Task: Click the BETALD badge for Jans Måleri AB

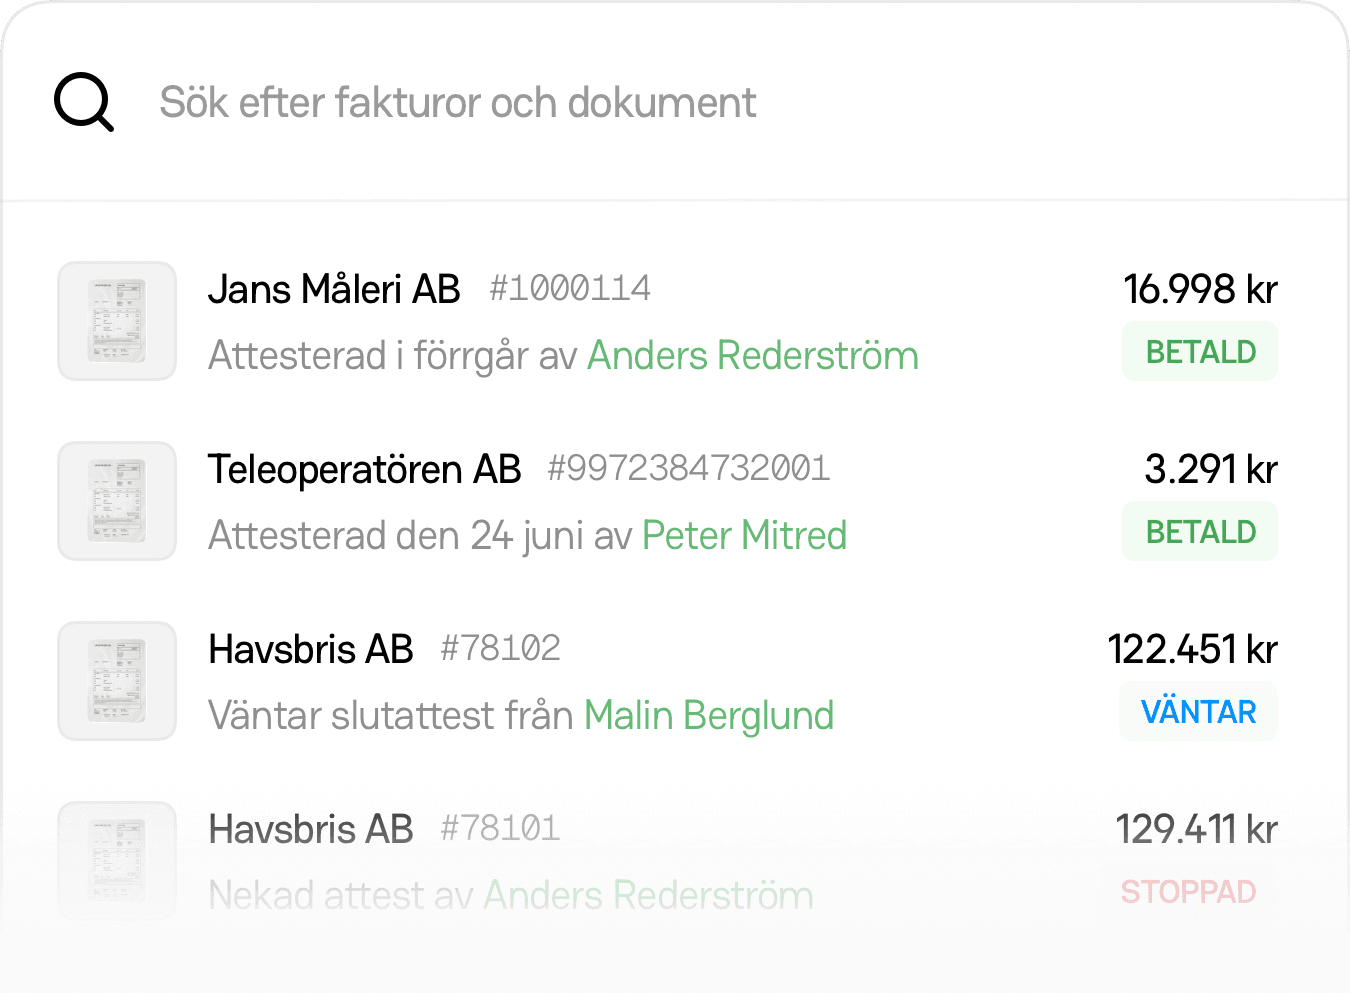Action: [x=1199, y=351]
